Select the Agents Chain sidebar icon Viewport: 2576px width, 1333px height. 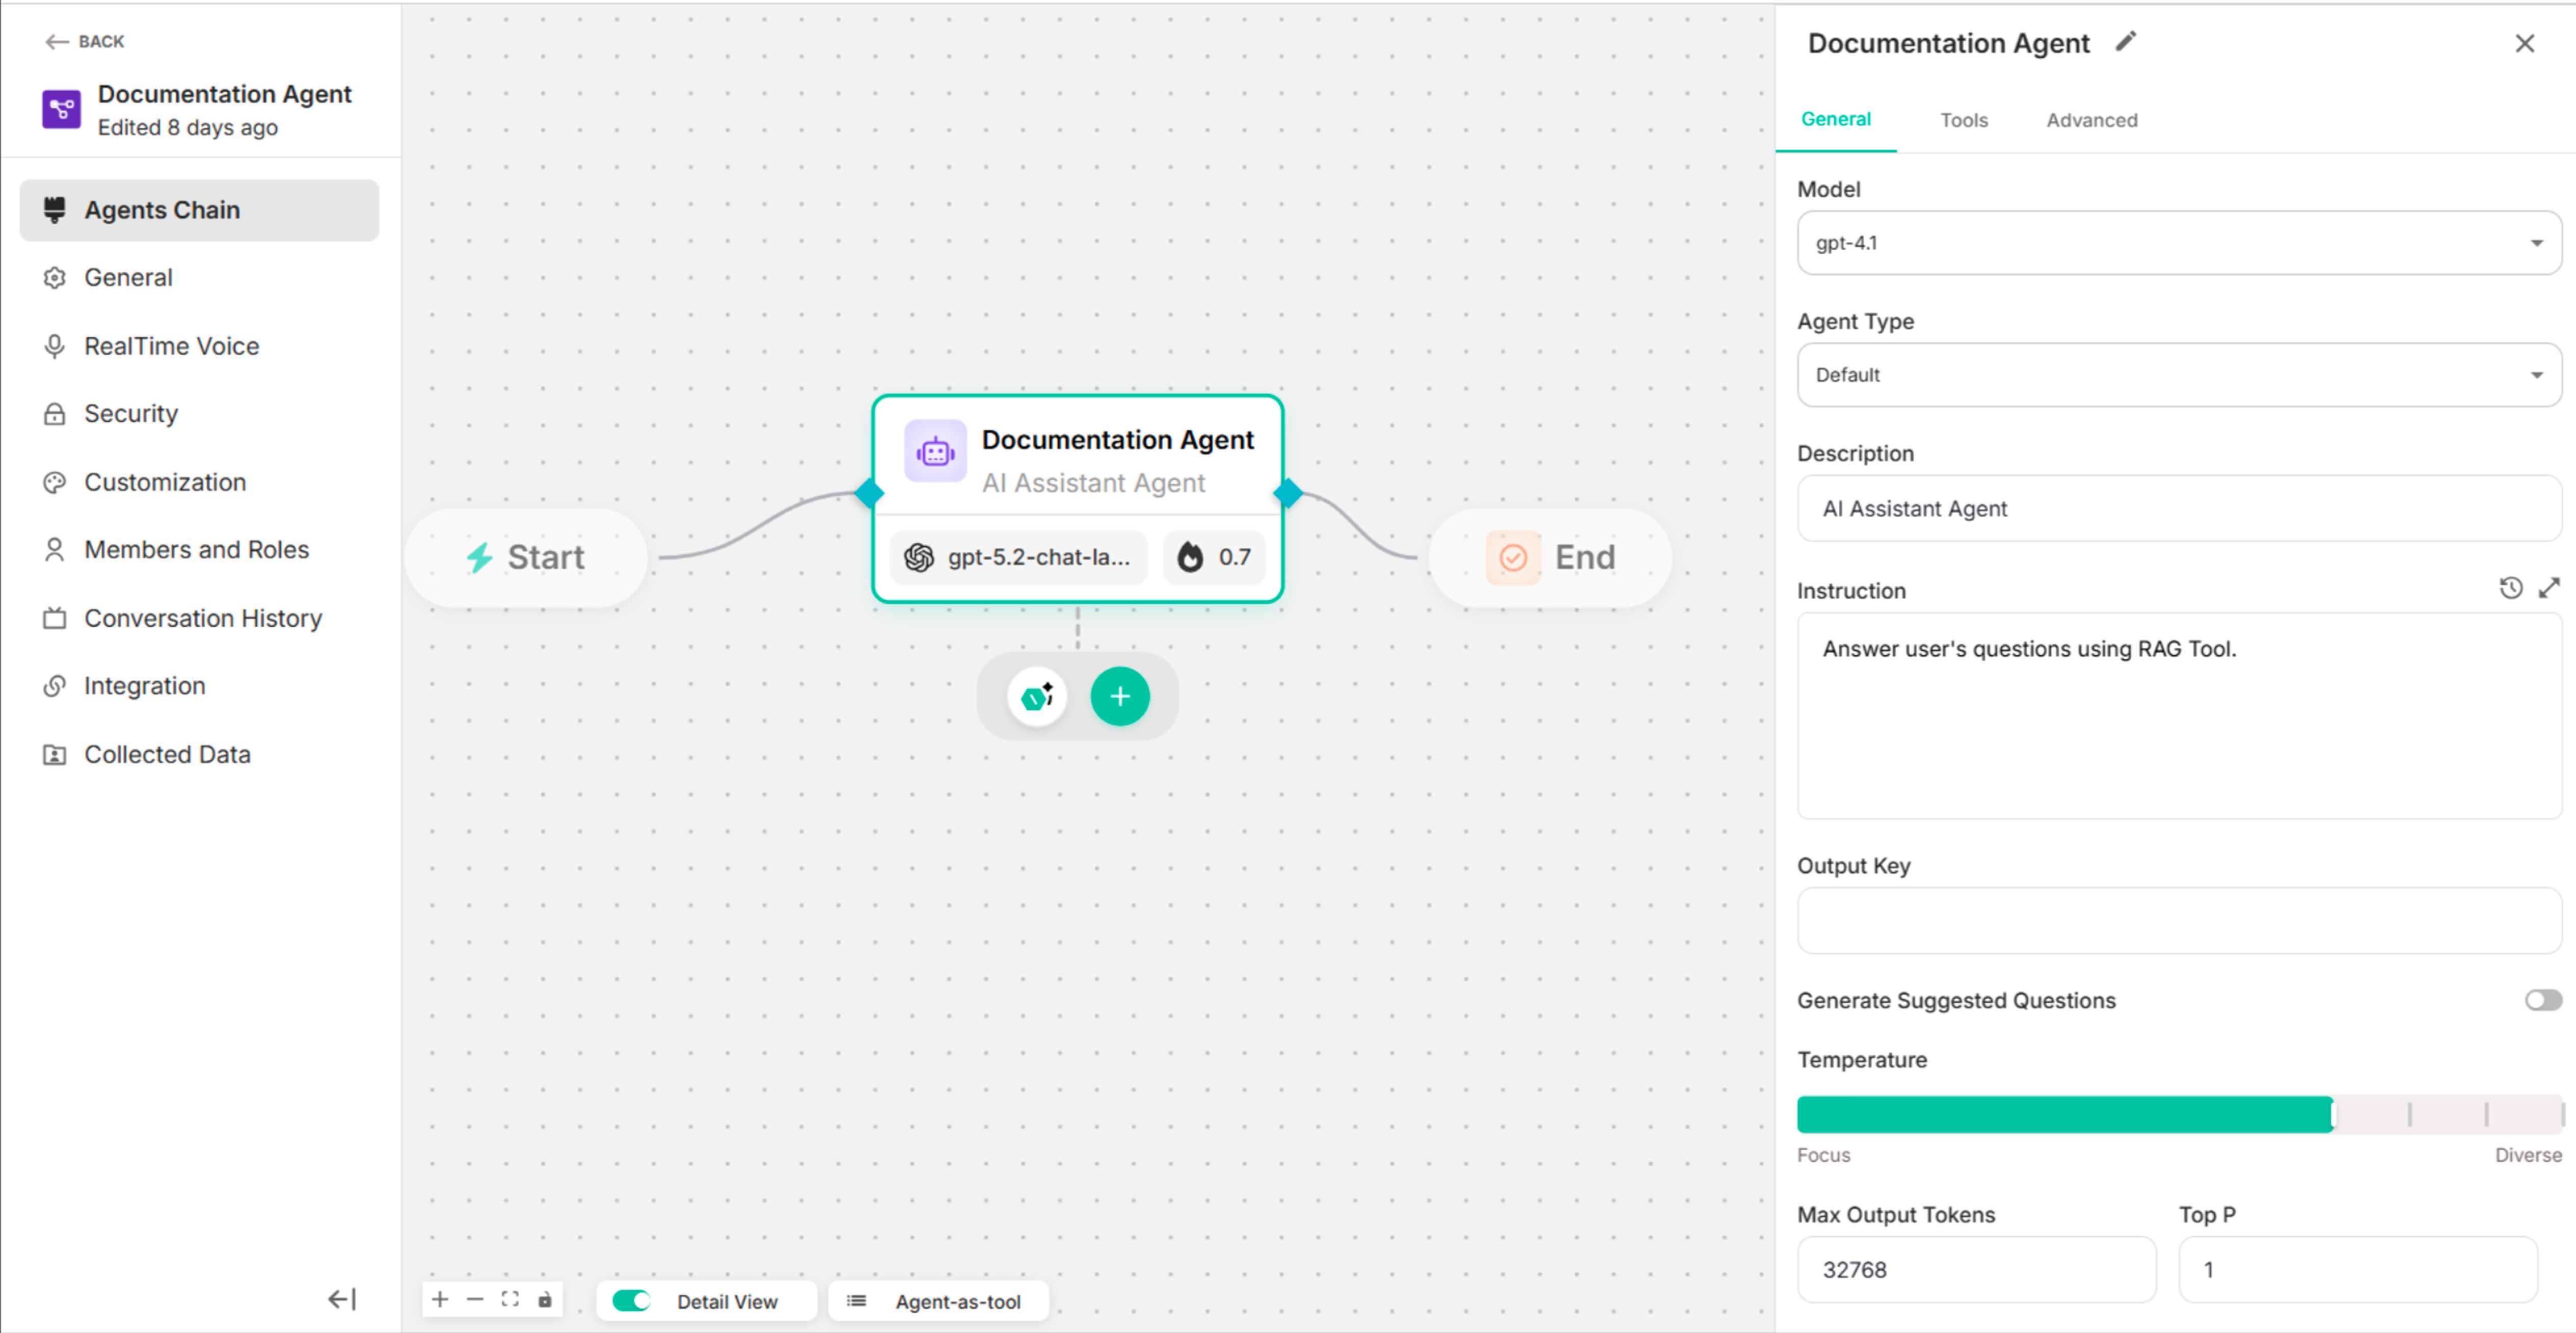point(55,209)
